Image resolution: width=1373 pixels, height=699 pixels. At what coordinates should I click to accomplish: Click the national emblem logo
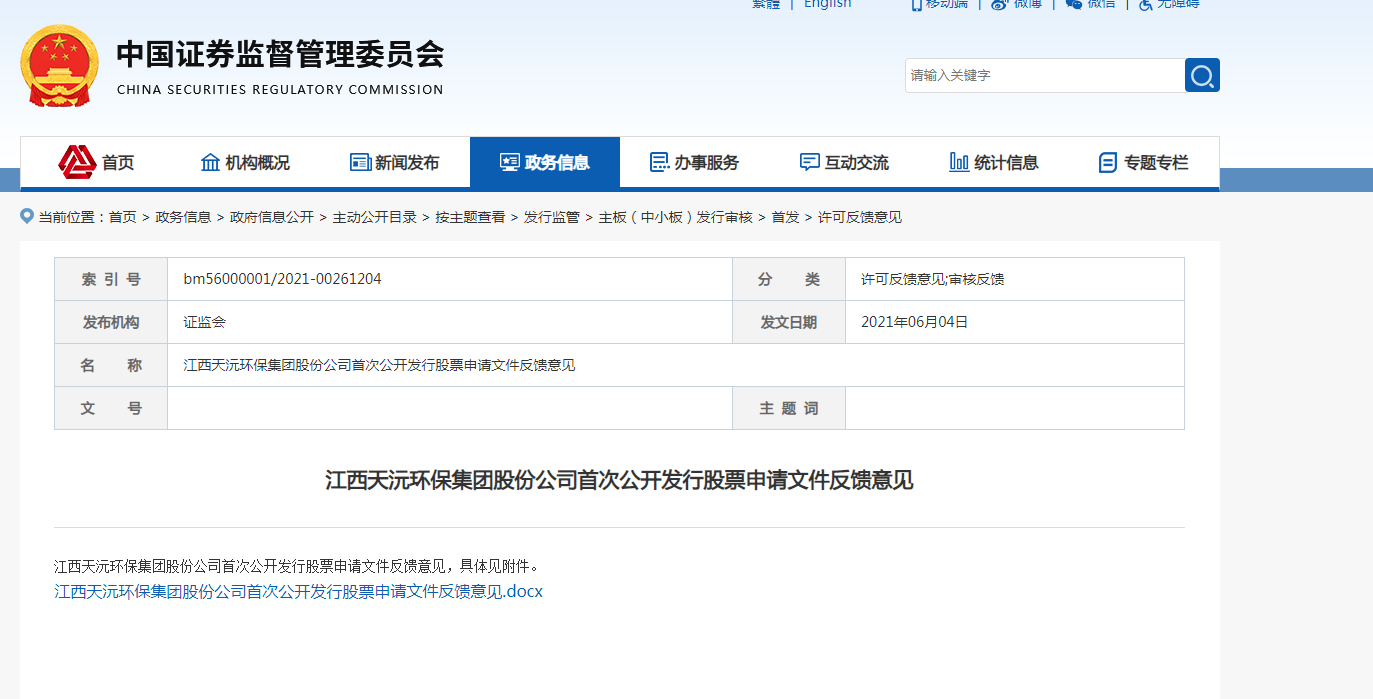coord(60,66)
